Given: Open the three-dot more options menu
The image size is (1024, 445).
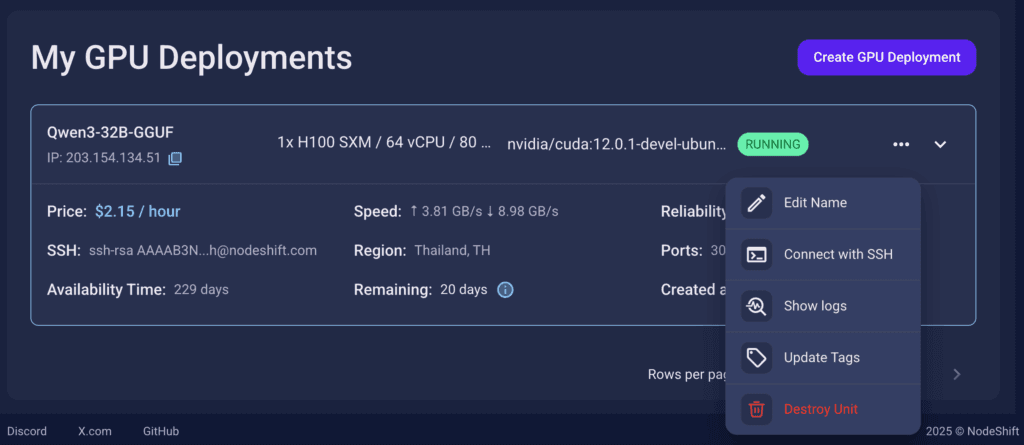Looking at the screenshot, I should [901, 144].
